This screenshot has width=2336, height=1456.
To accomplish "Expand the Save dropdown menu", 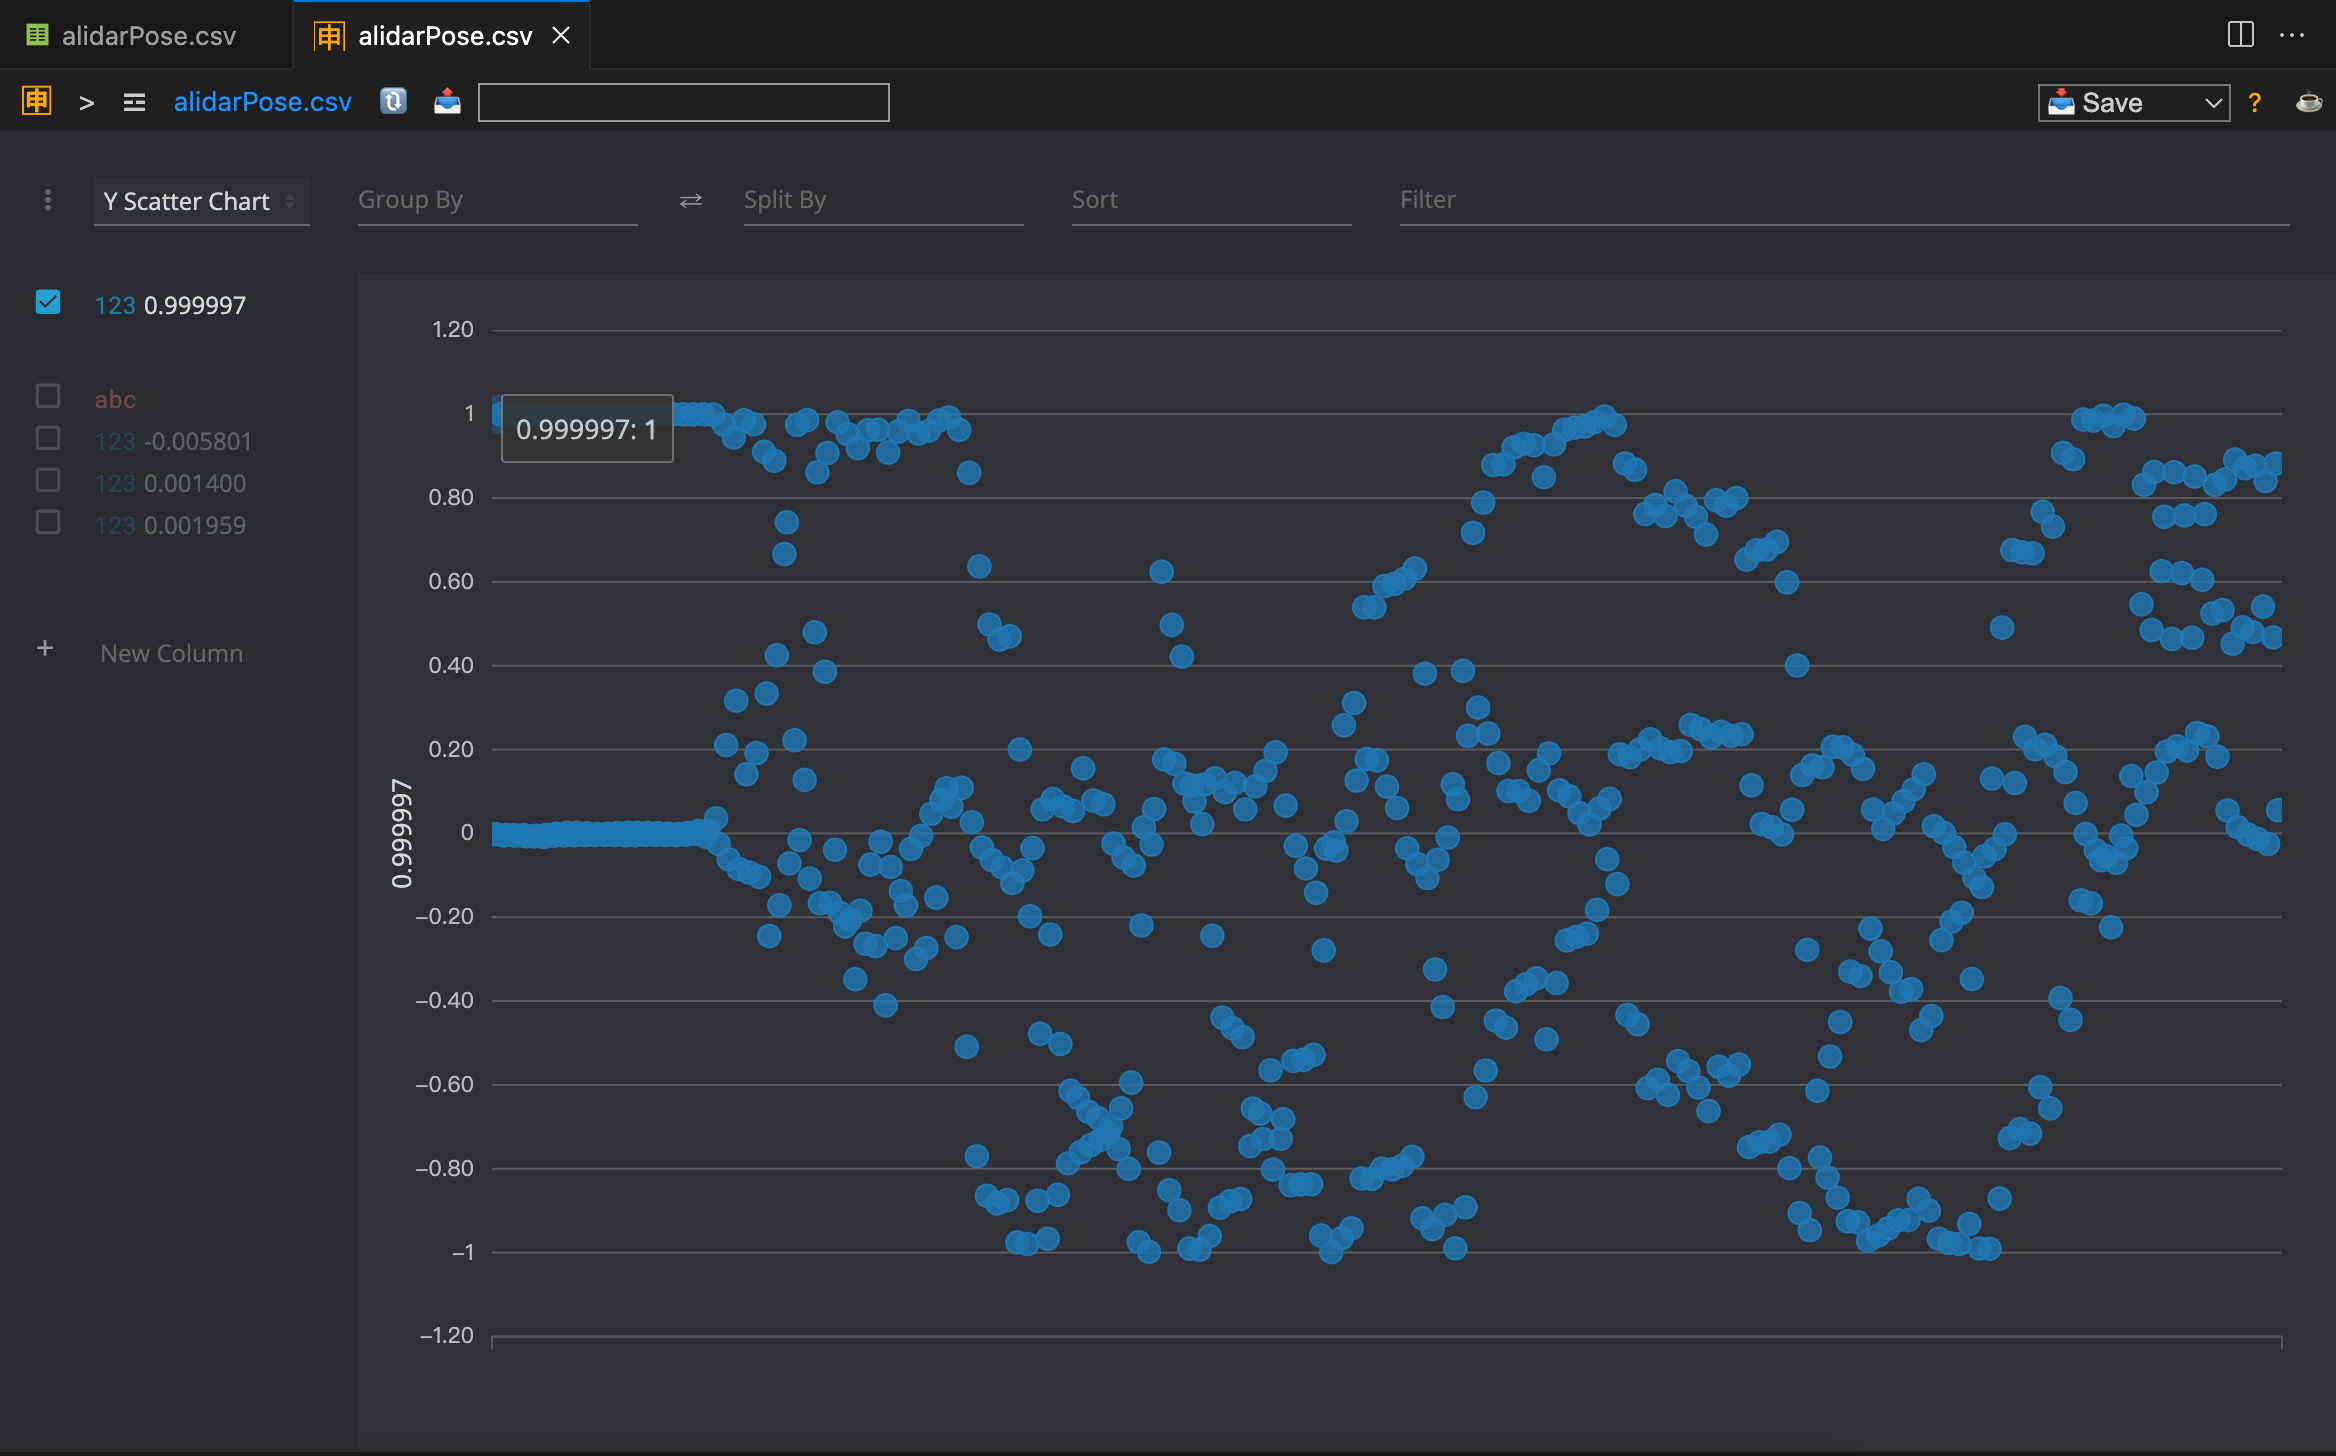I will click(x=2213, y=102).
